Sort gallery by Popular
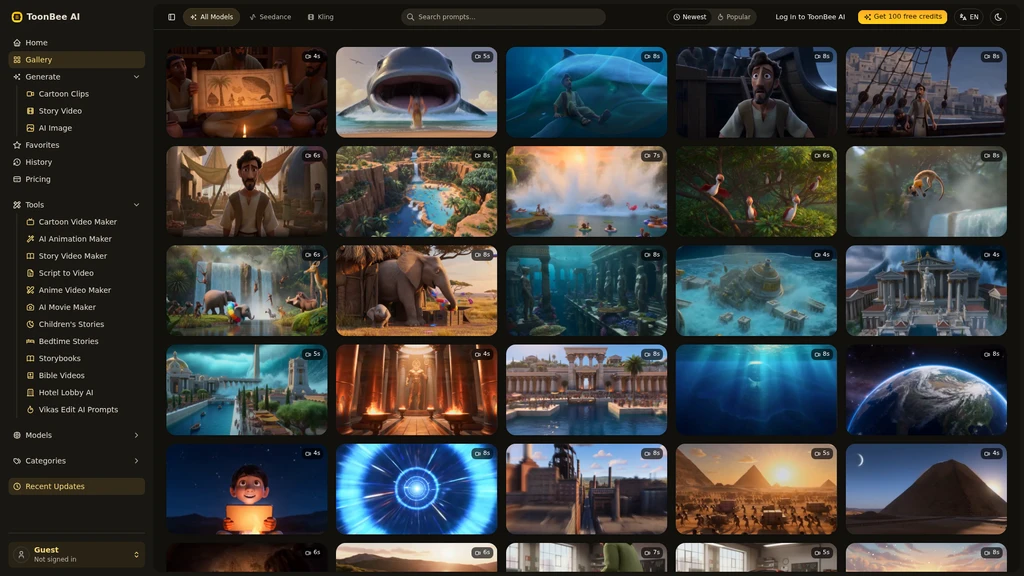 734,17
